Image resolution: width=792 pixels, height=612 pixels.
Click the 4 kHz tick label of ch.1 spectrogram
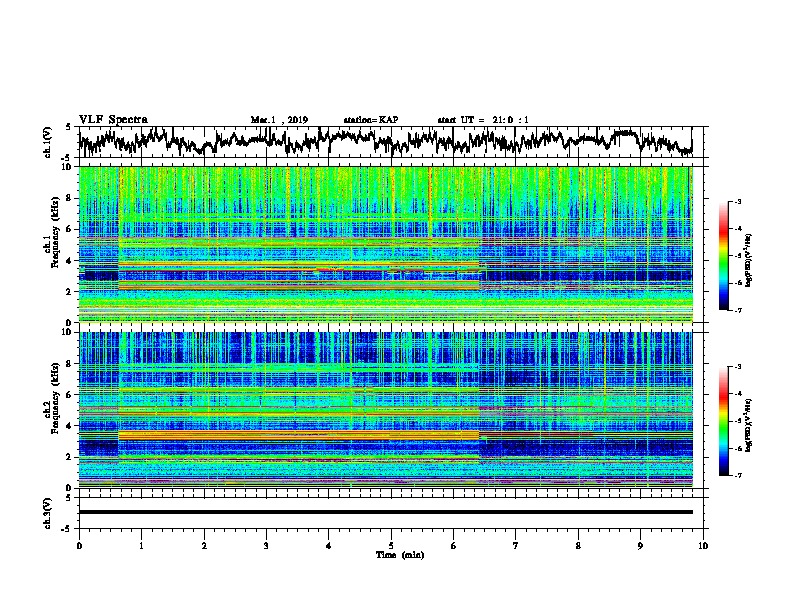tap(71, 261)
